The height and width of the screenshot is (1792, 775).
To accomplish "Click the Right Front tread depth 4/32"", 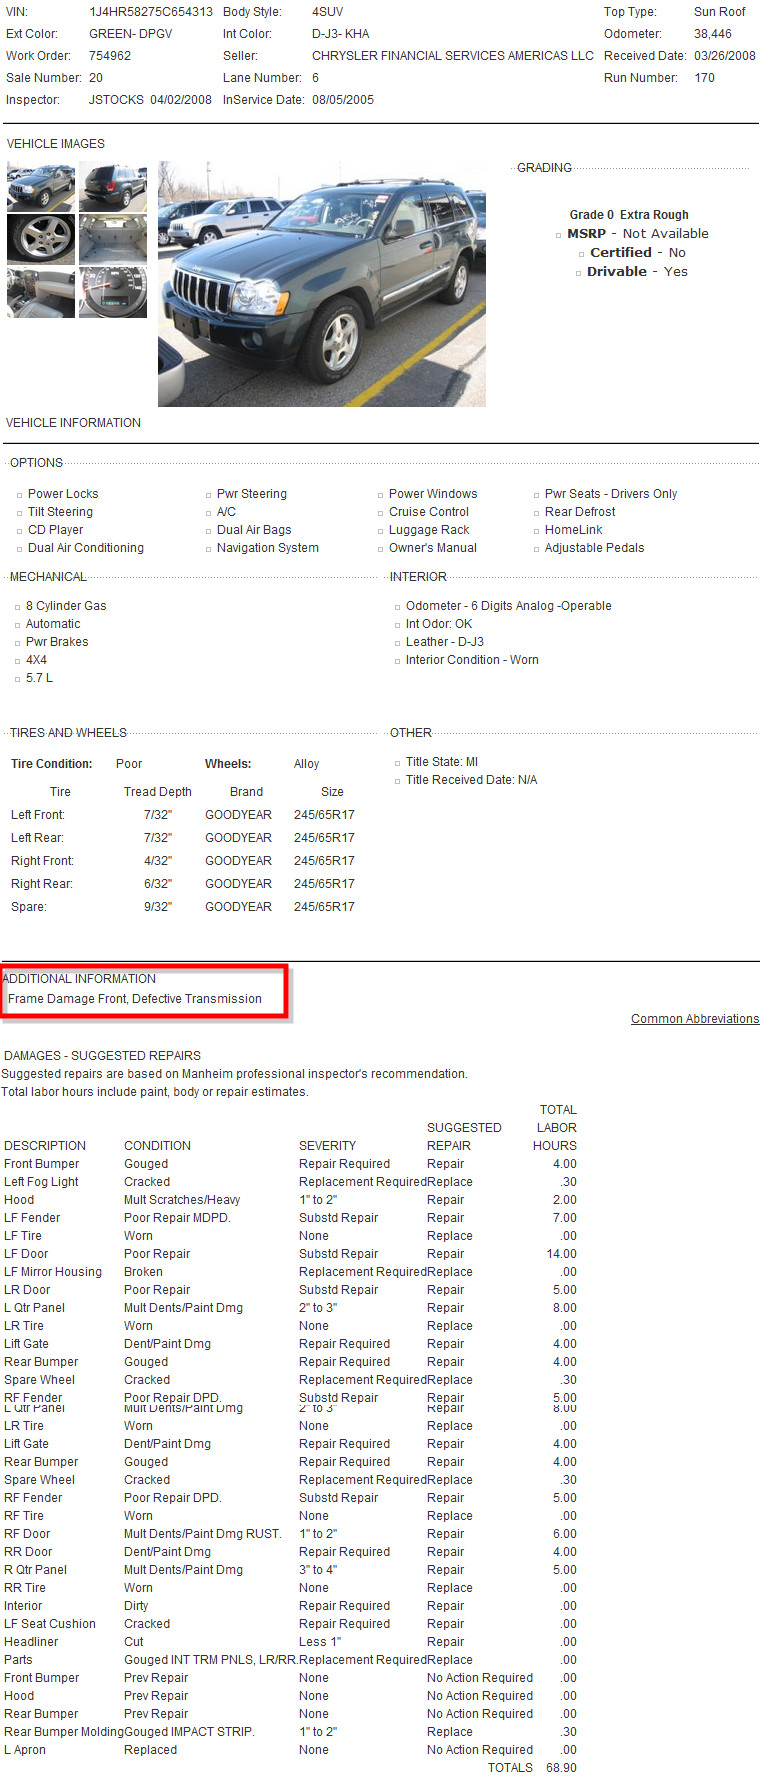I will coord(158,861).
